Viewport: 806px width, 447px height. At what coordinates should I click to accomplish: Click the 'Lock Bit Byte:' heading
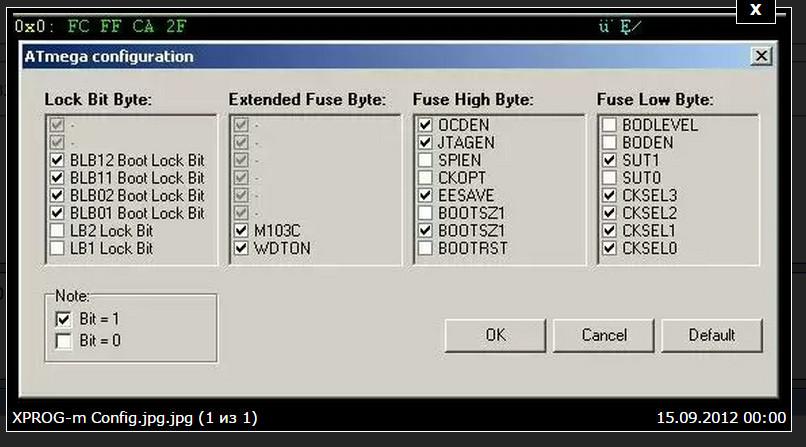98,99
